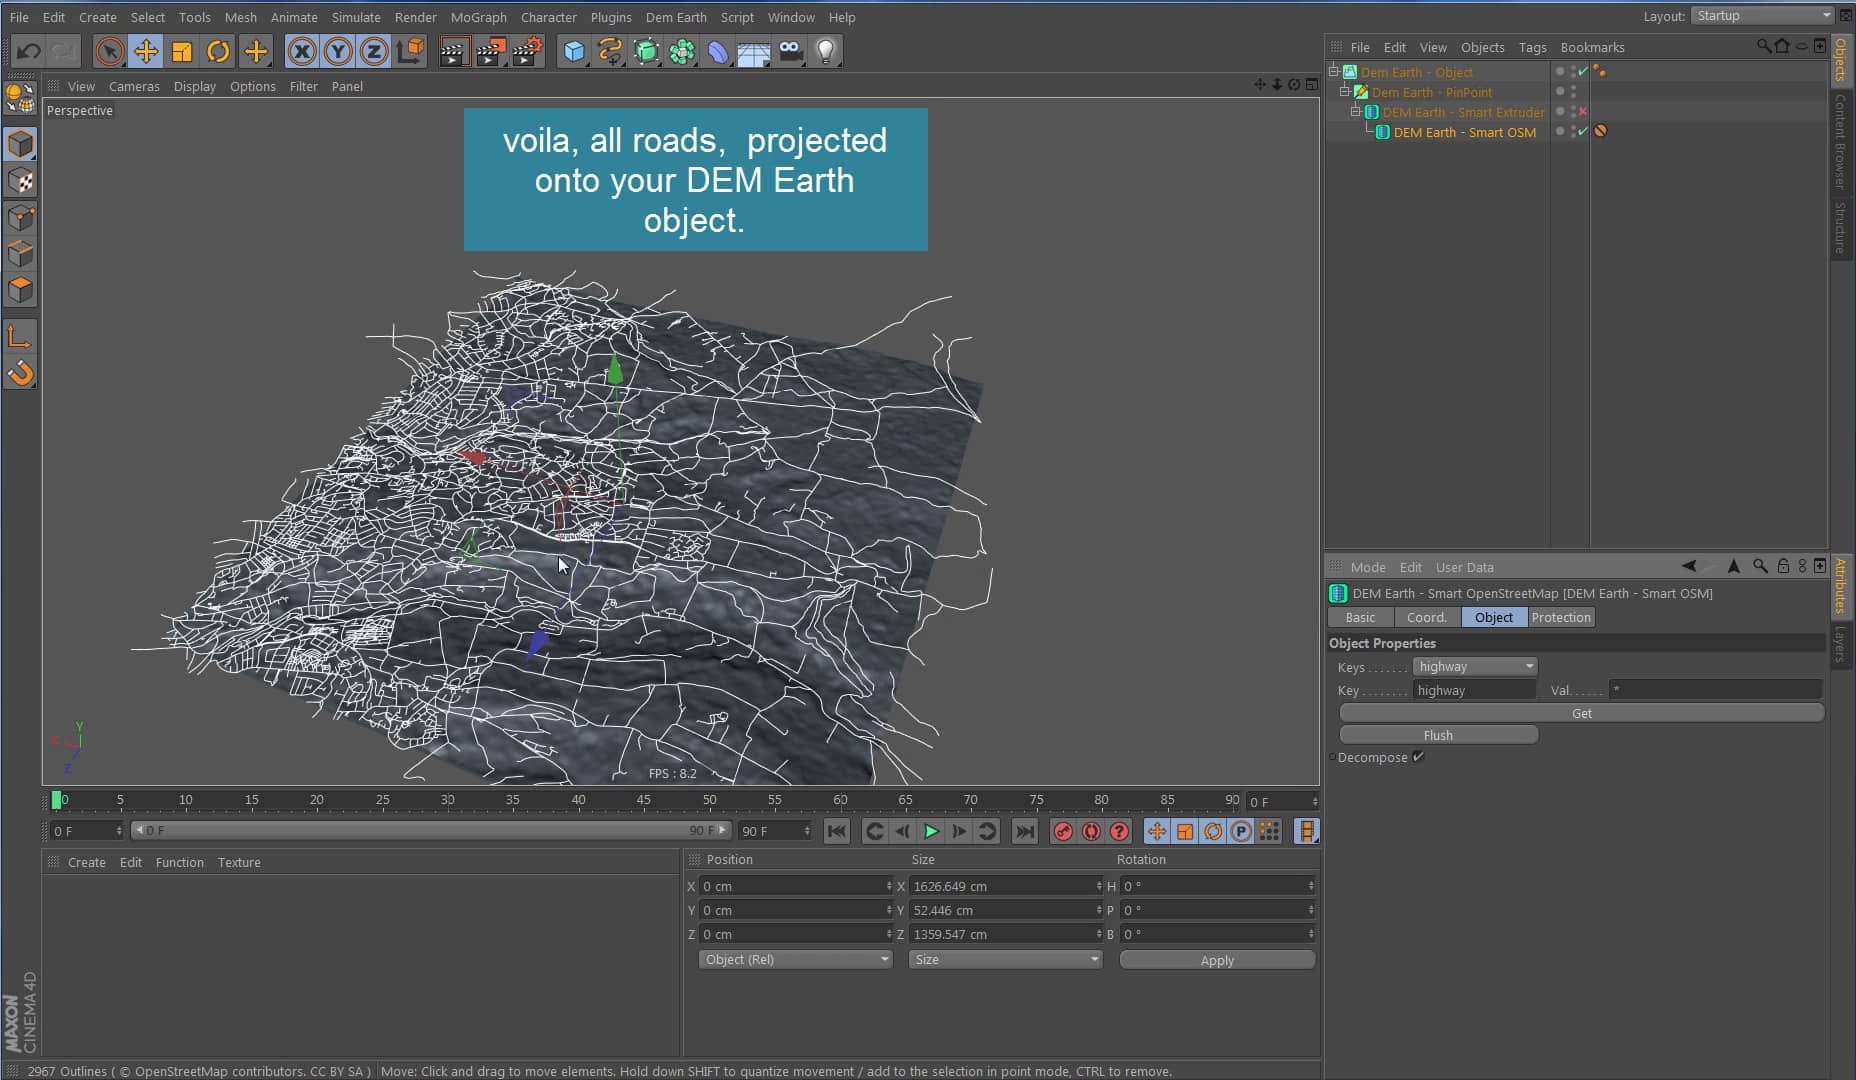Activate the Rotate tool
This screenshot has height=1080, width=1856.
[218, 50]
